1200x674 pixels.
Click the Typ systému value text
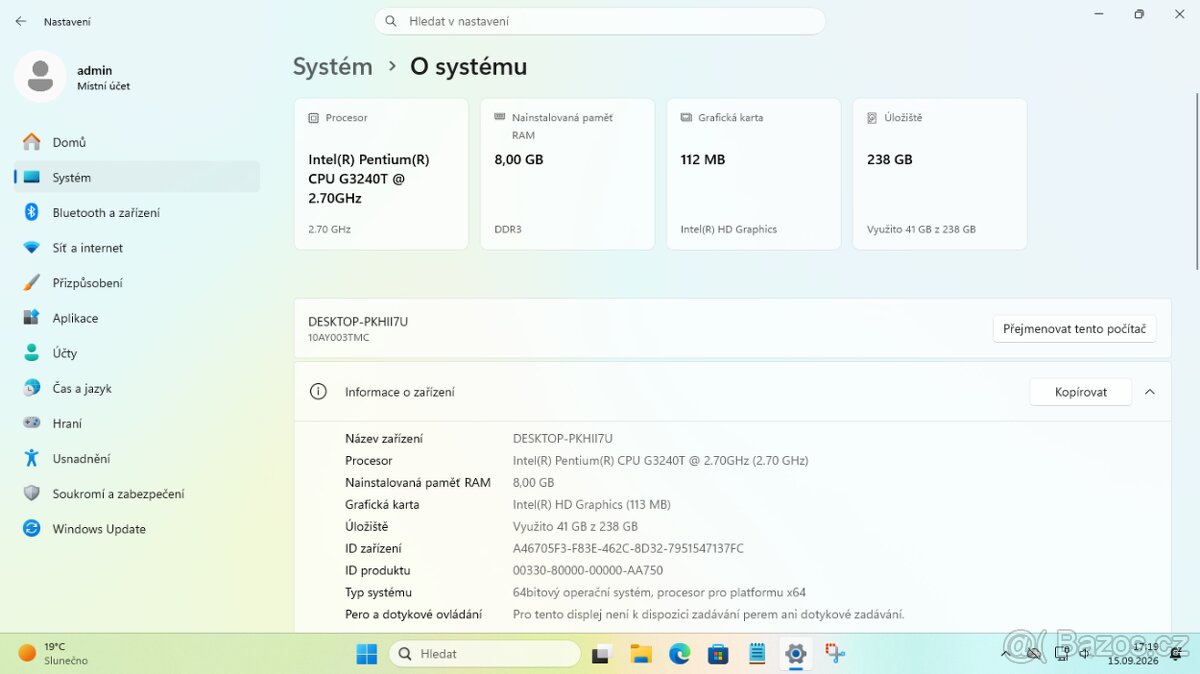(x=659, y=592)
